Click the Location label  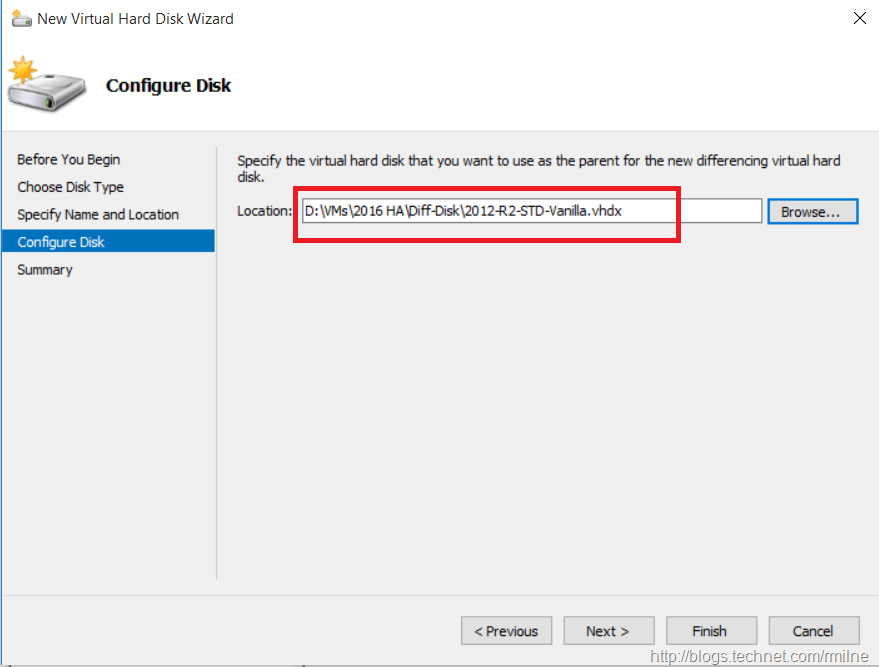coord(264,211)
